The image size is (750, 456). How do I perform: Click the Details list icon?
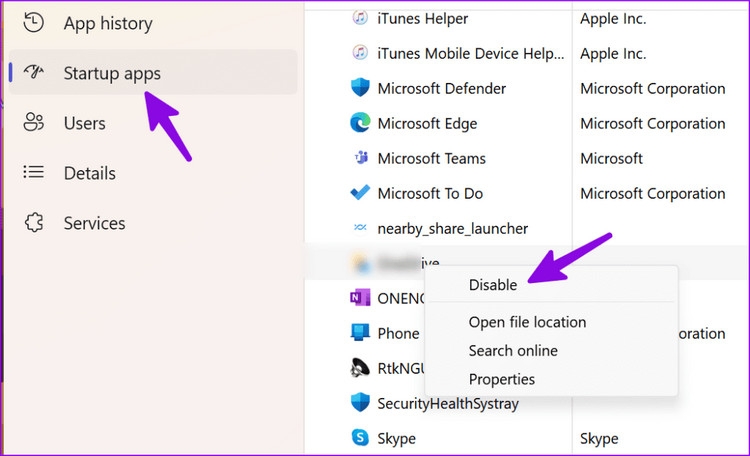[x=33, y=172]
